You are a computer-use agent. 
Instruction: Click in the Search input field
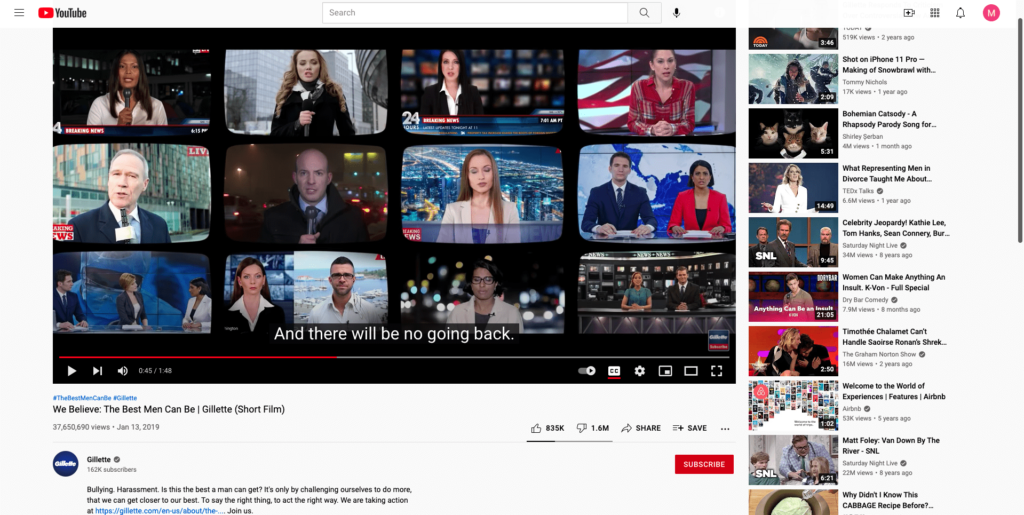475,13
